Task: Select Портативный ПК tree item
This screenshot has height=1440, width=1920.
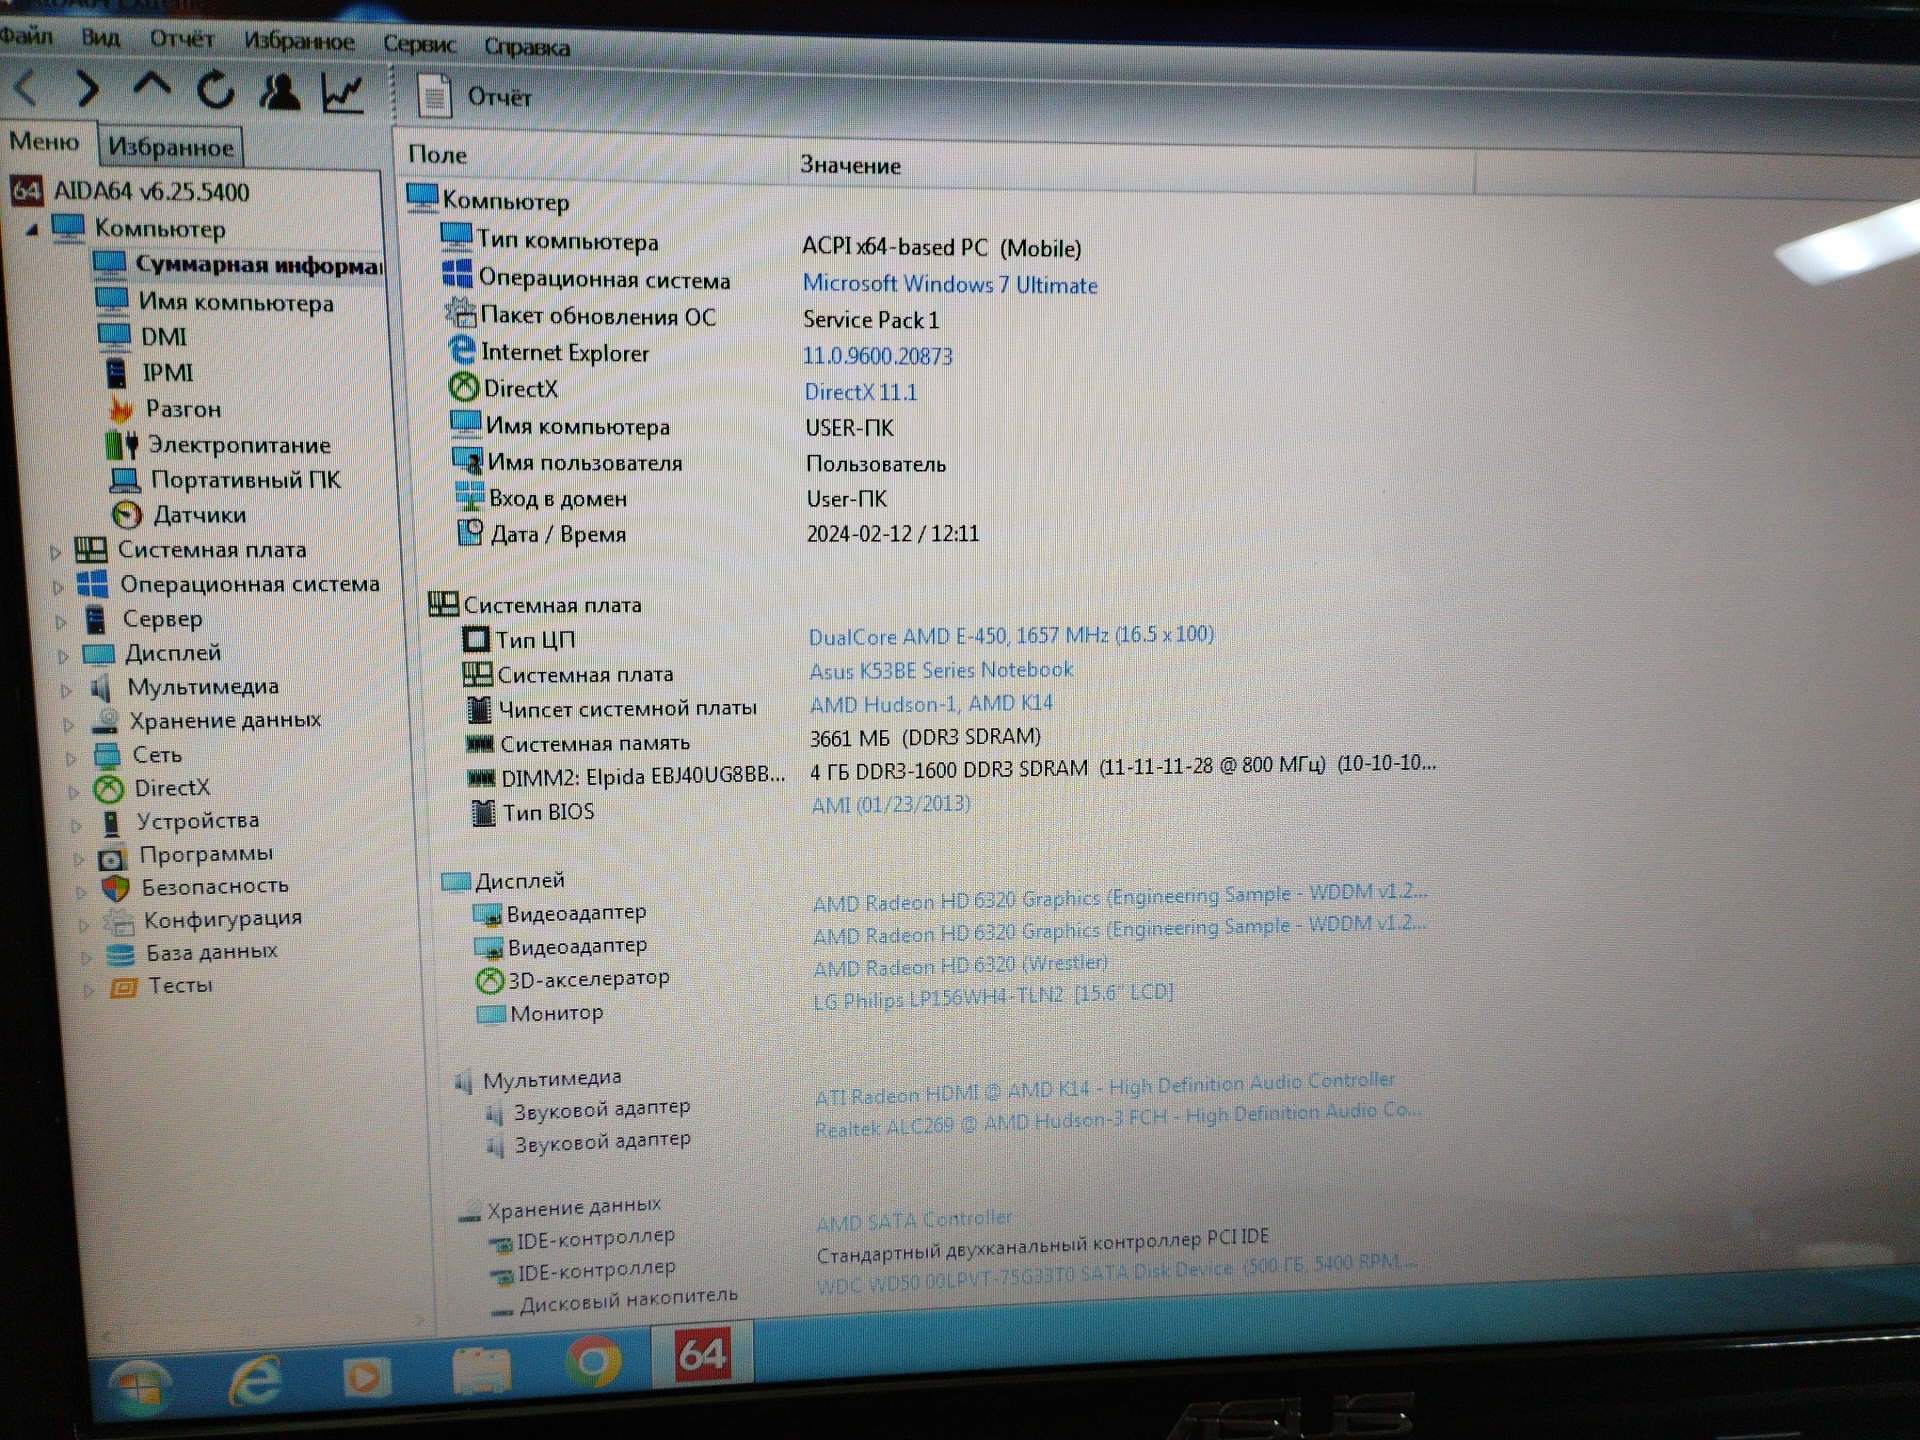Action: (246, 480)
